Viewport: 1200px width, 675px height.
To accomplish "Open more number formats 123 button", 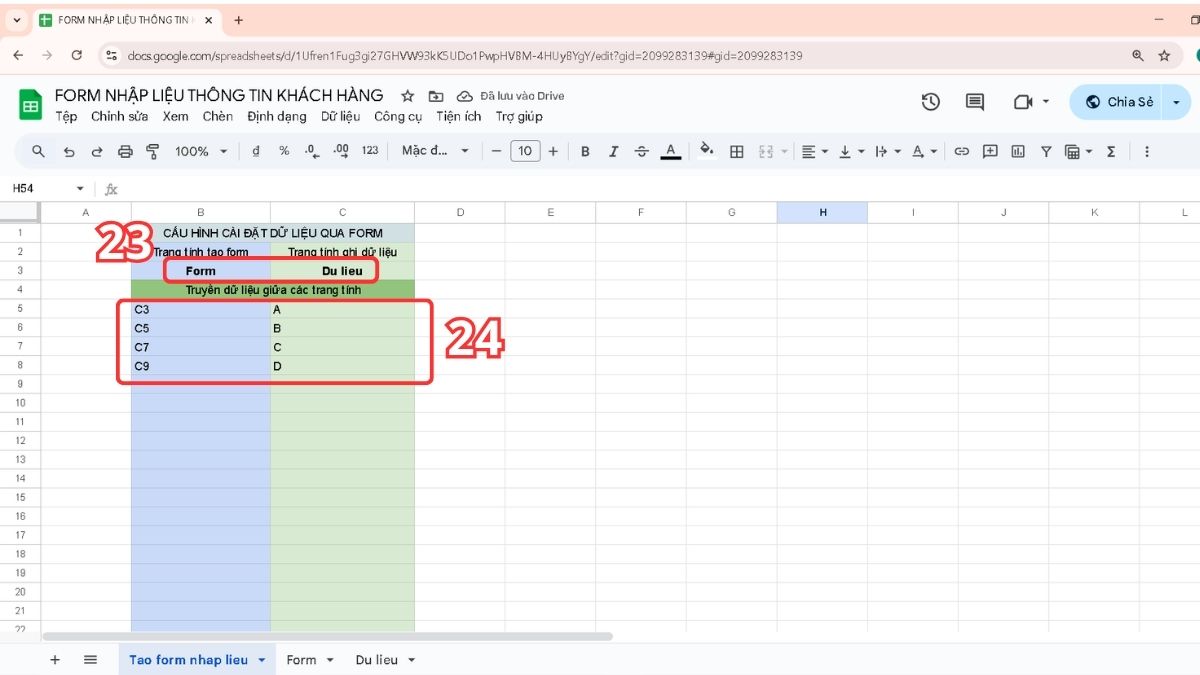I will [x=370, y=151].
